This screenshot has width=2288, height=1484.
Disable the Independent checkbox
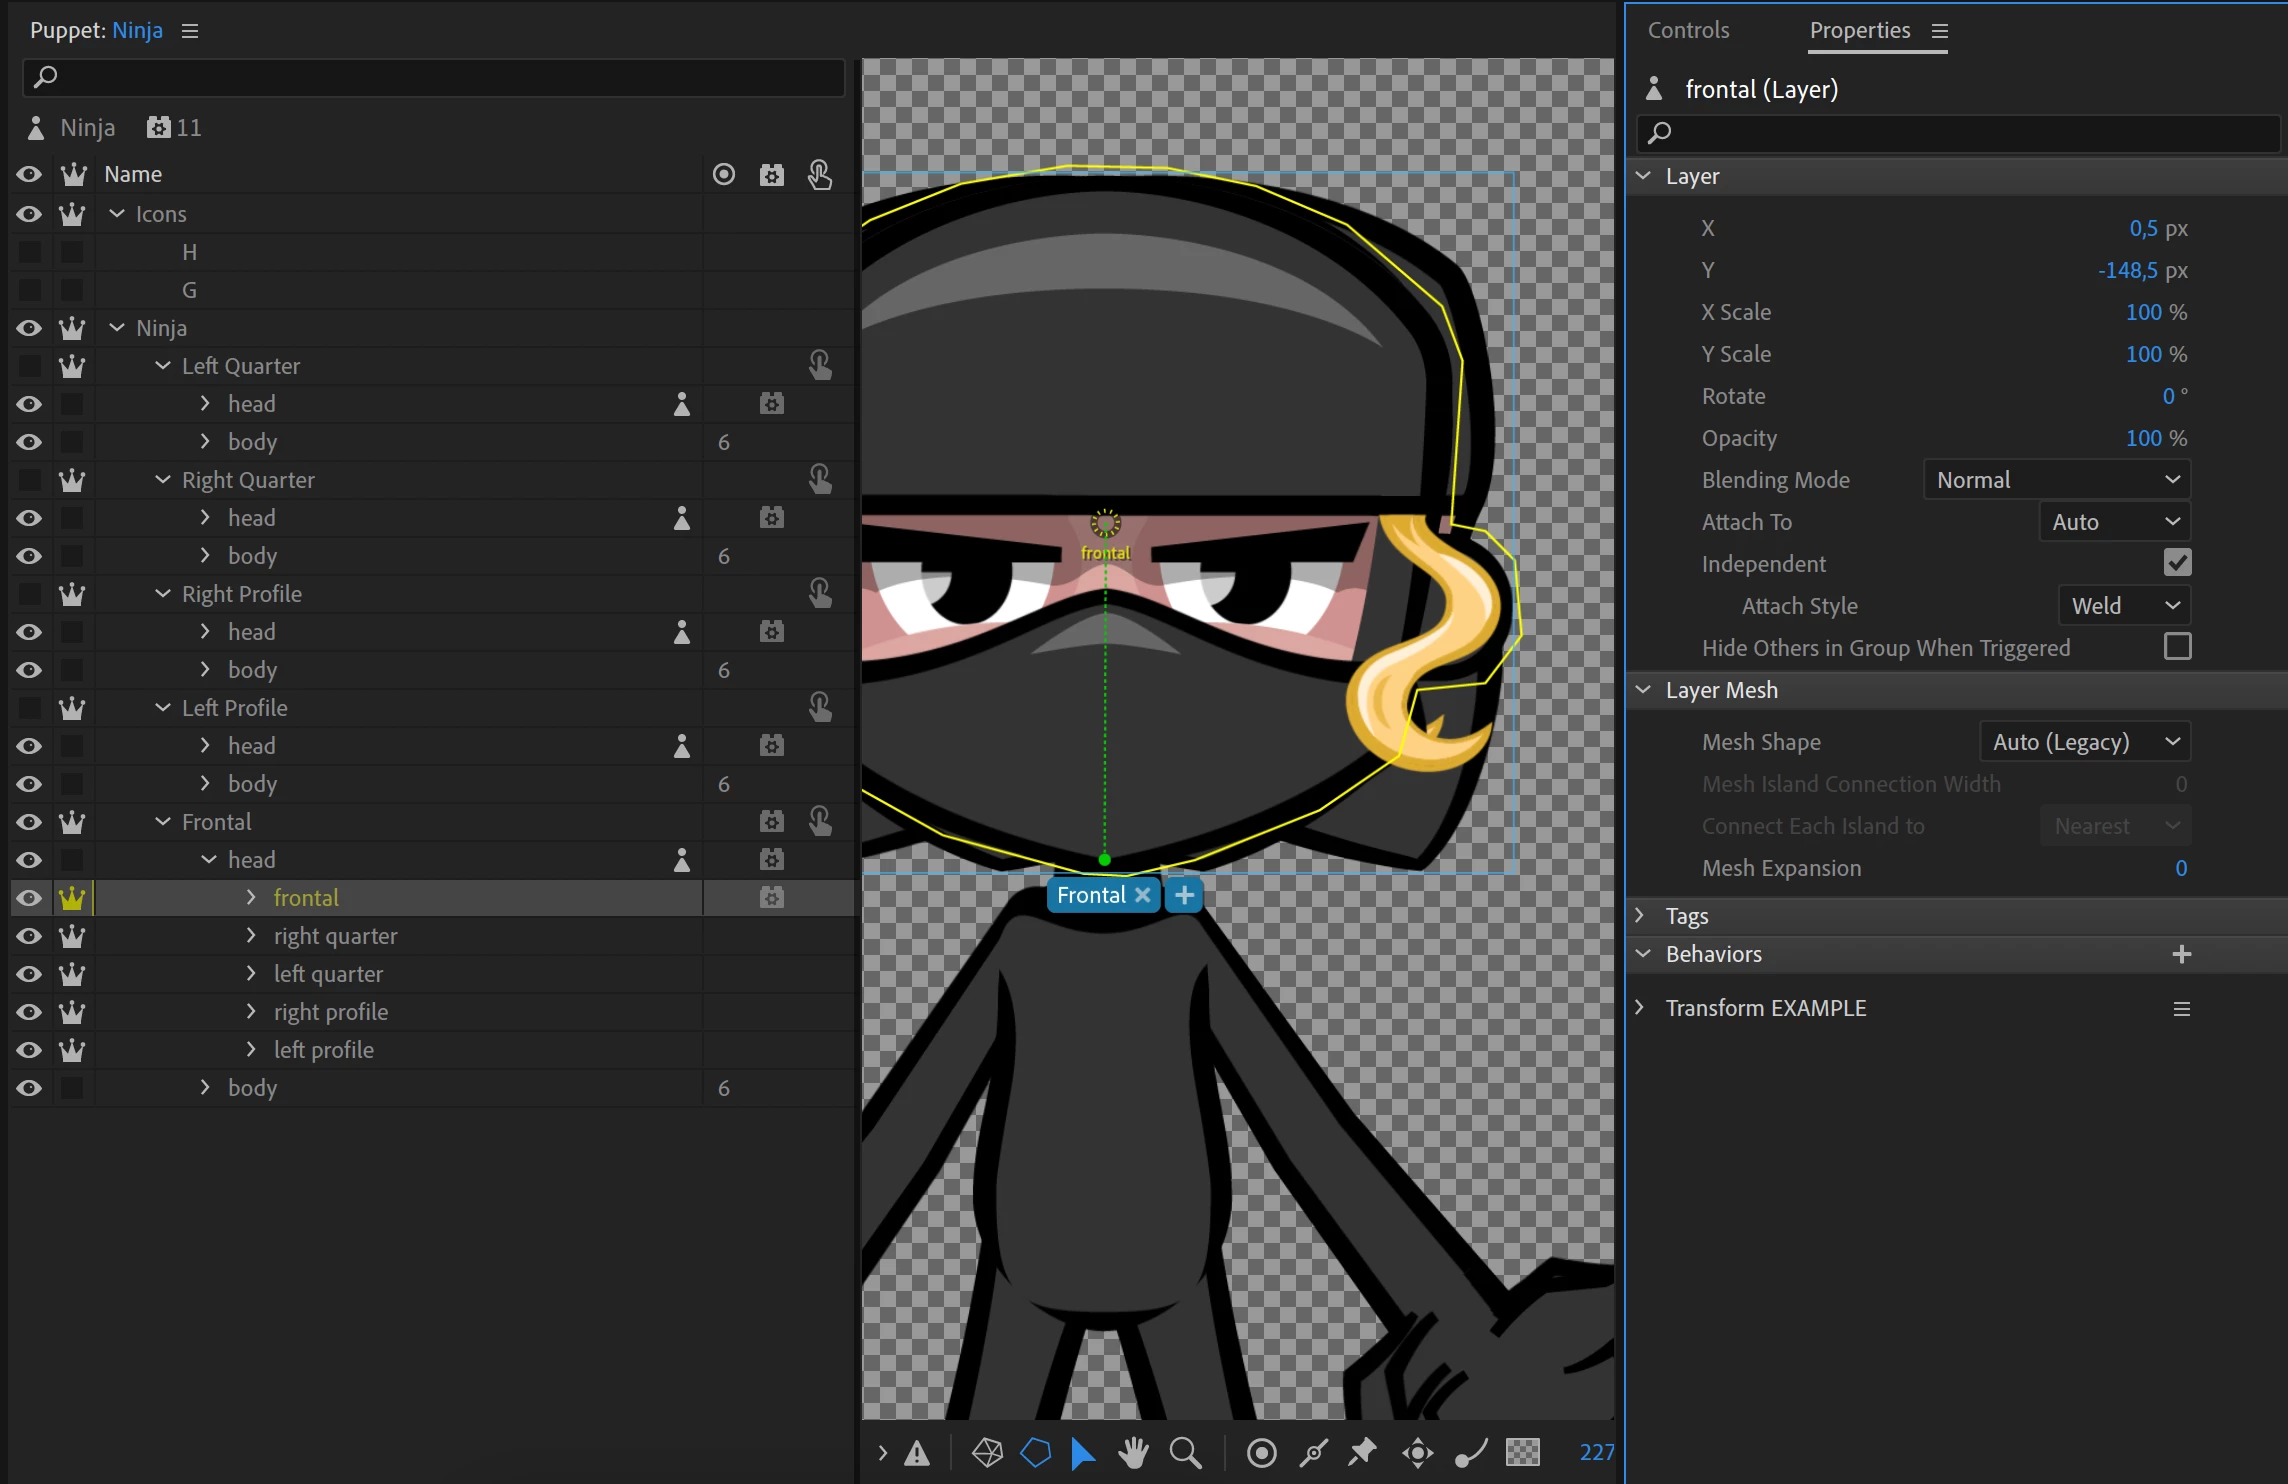2177,563
